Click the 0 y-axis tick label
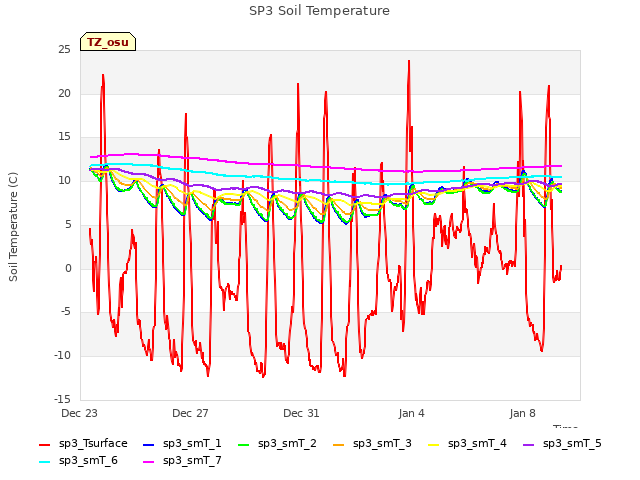640x480 pixels. click(68, 268)
